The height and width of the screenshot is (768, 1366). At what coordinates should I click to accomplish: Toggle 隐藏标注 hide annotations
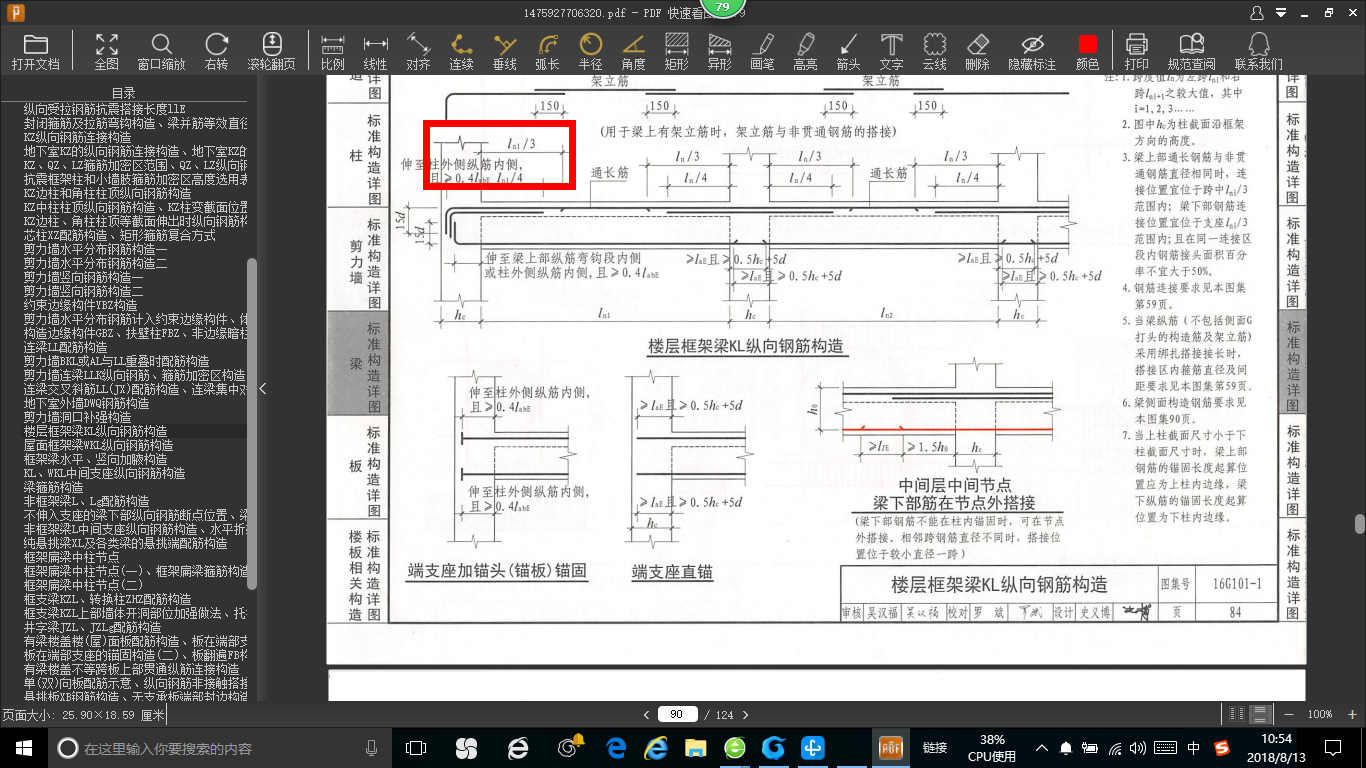tap(1032, 51)
